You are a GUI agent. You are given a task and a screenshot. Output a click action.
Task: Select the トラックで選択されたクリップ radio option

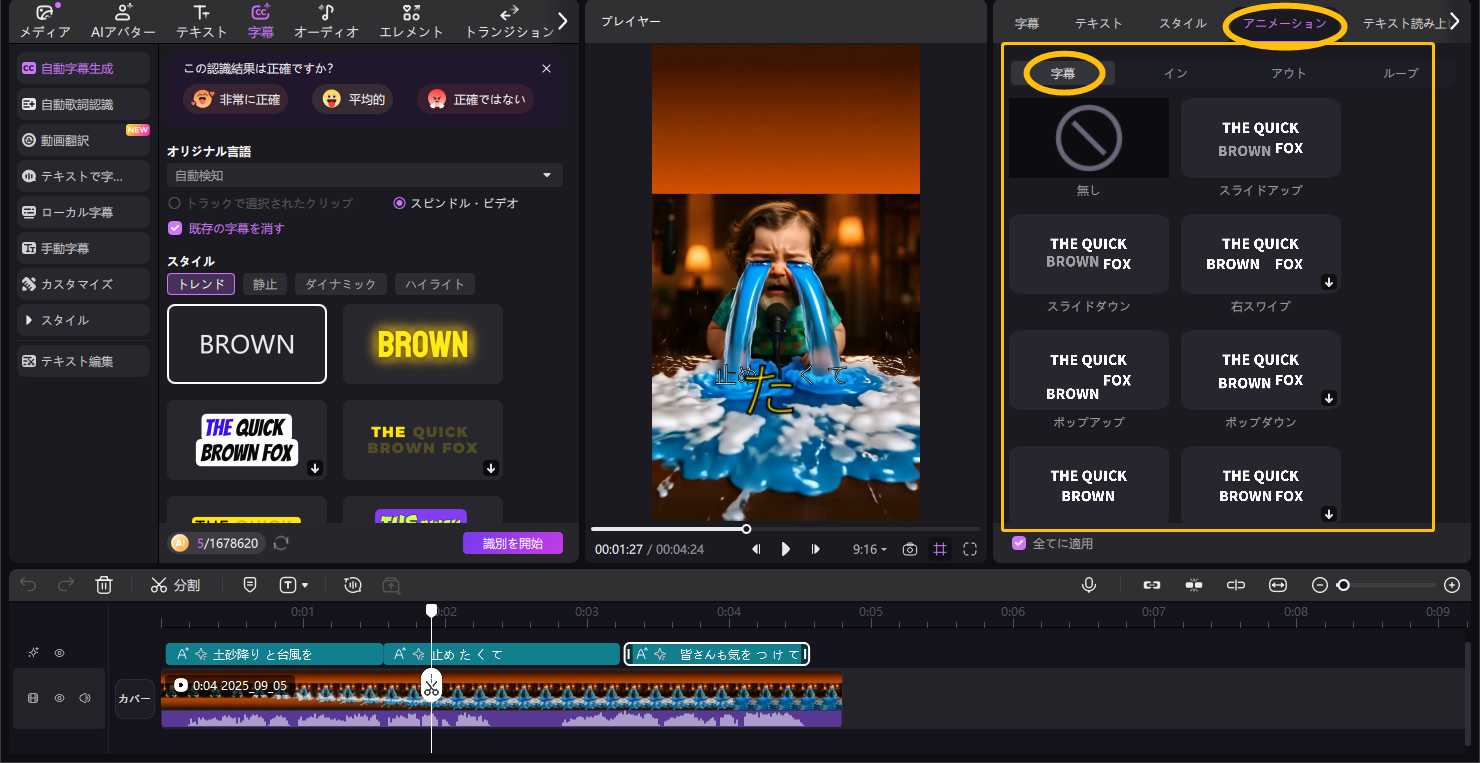point(175,203)
